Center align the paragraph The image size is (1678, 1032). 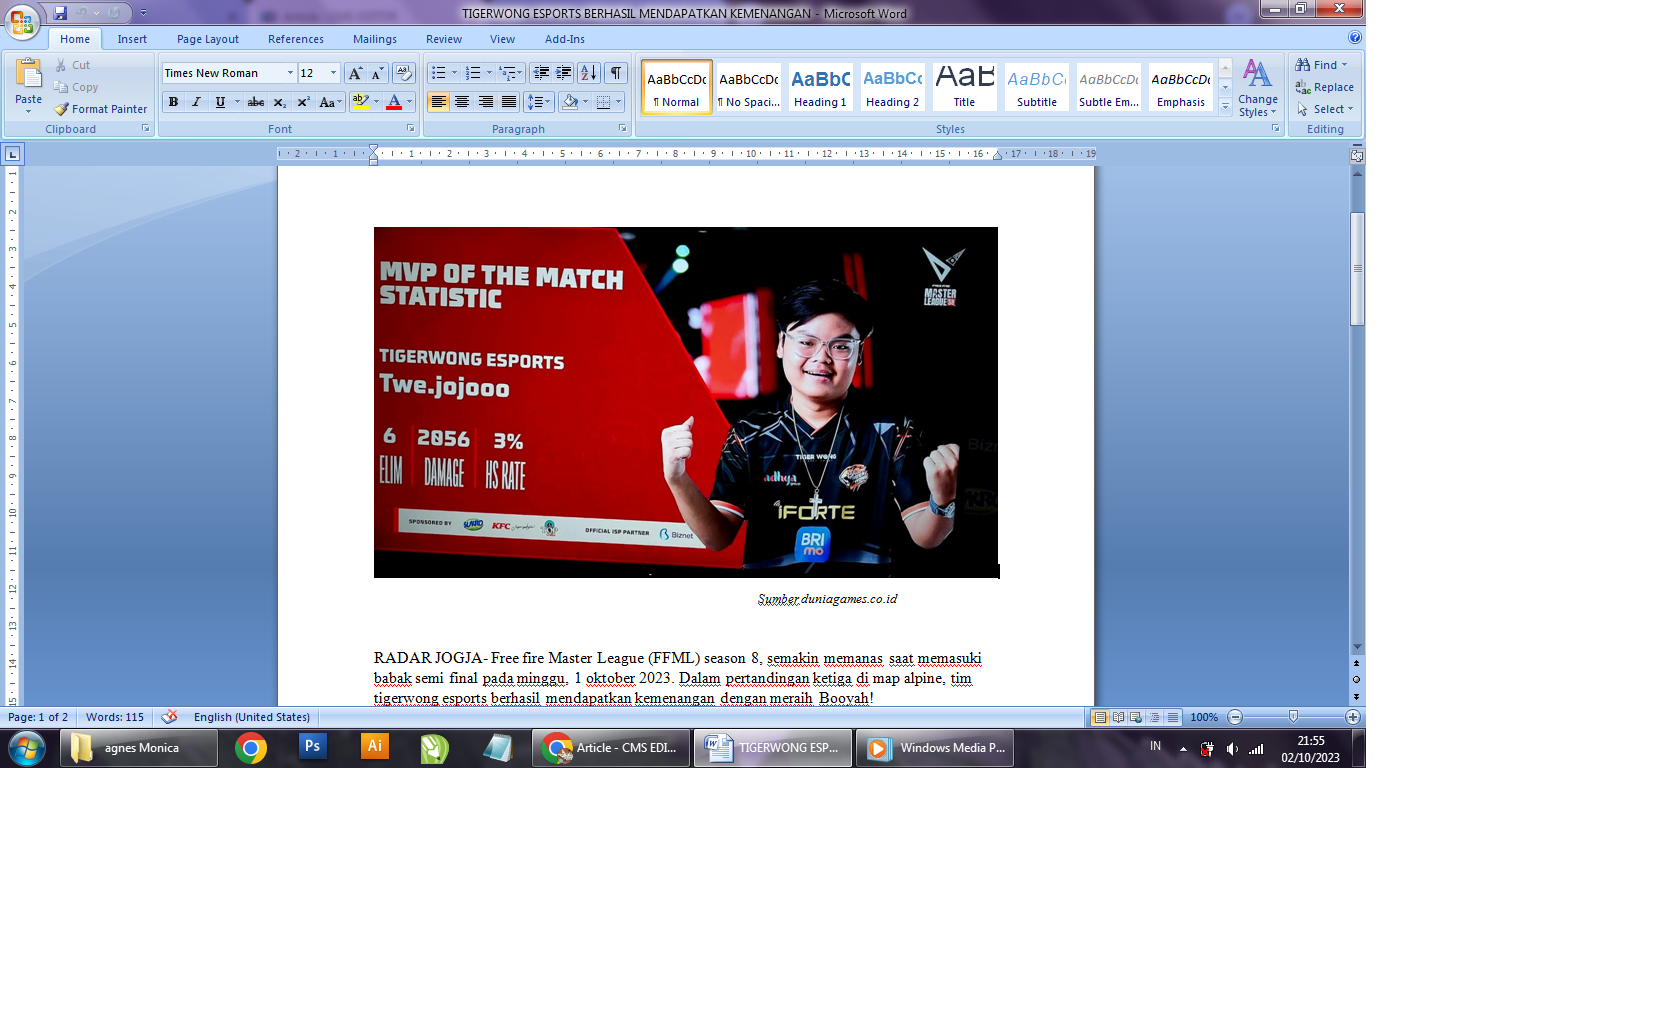462,102
